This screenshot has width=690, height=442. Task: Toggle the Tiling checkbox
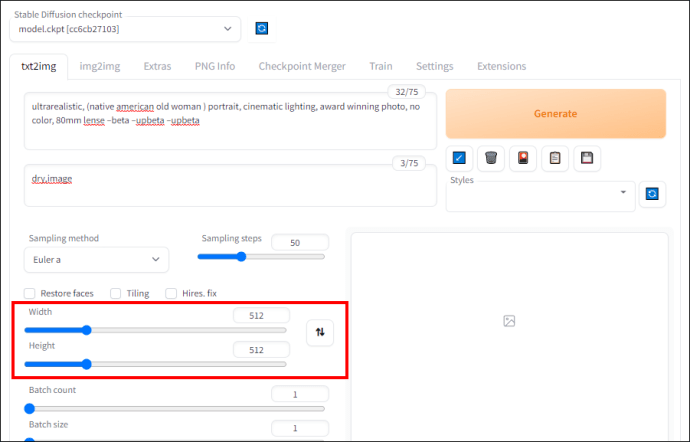pos(116,293)
